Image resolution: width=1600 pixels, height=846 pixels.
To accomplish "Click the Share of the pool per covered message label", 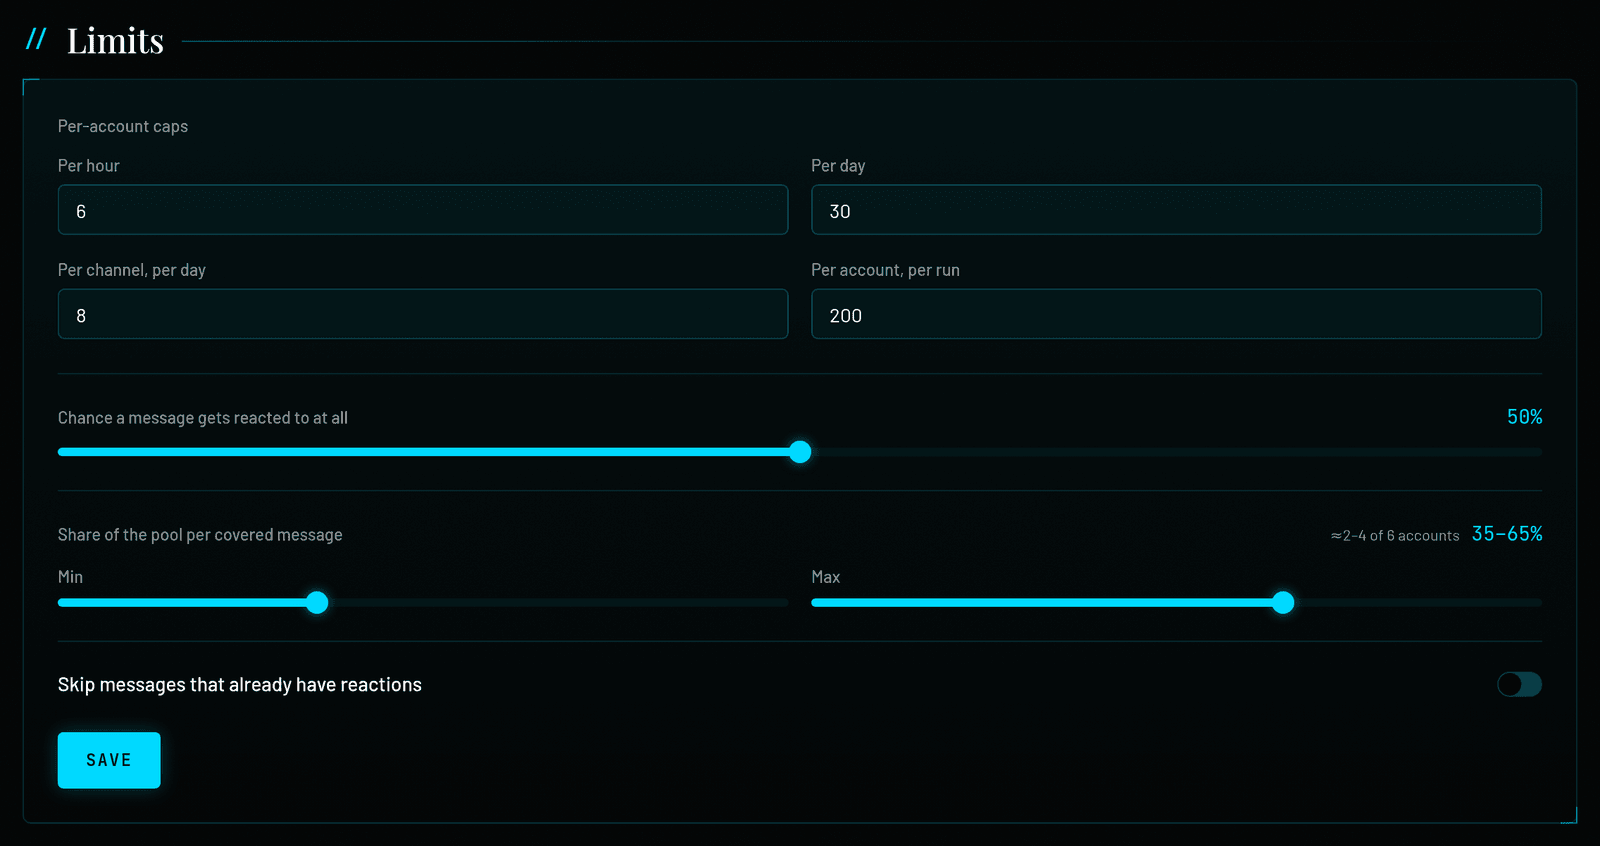I will click(200, 535).
